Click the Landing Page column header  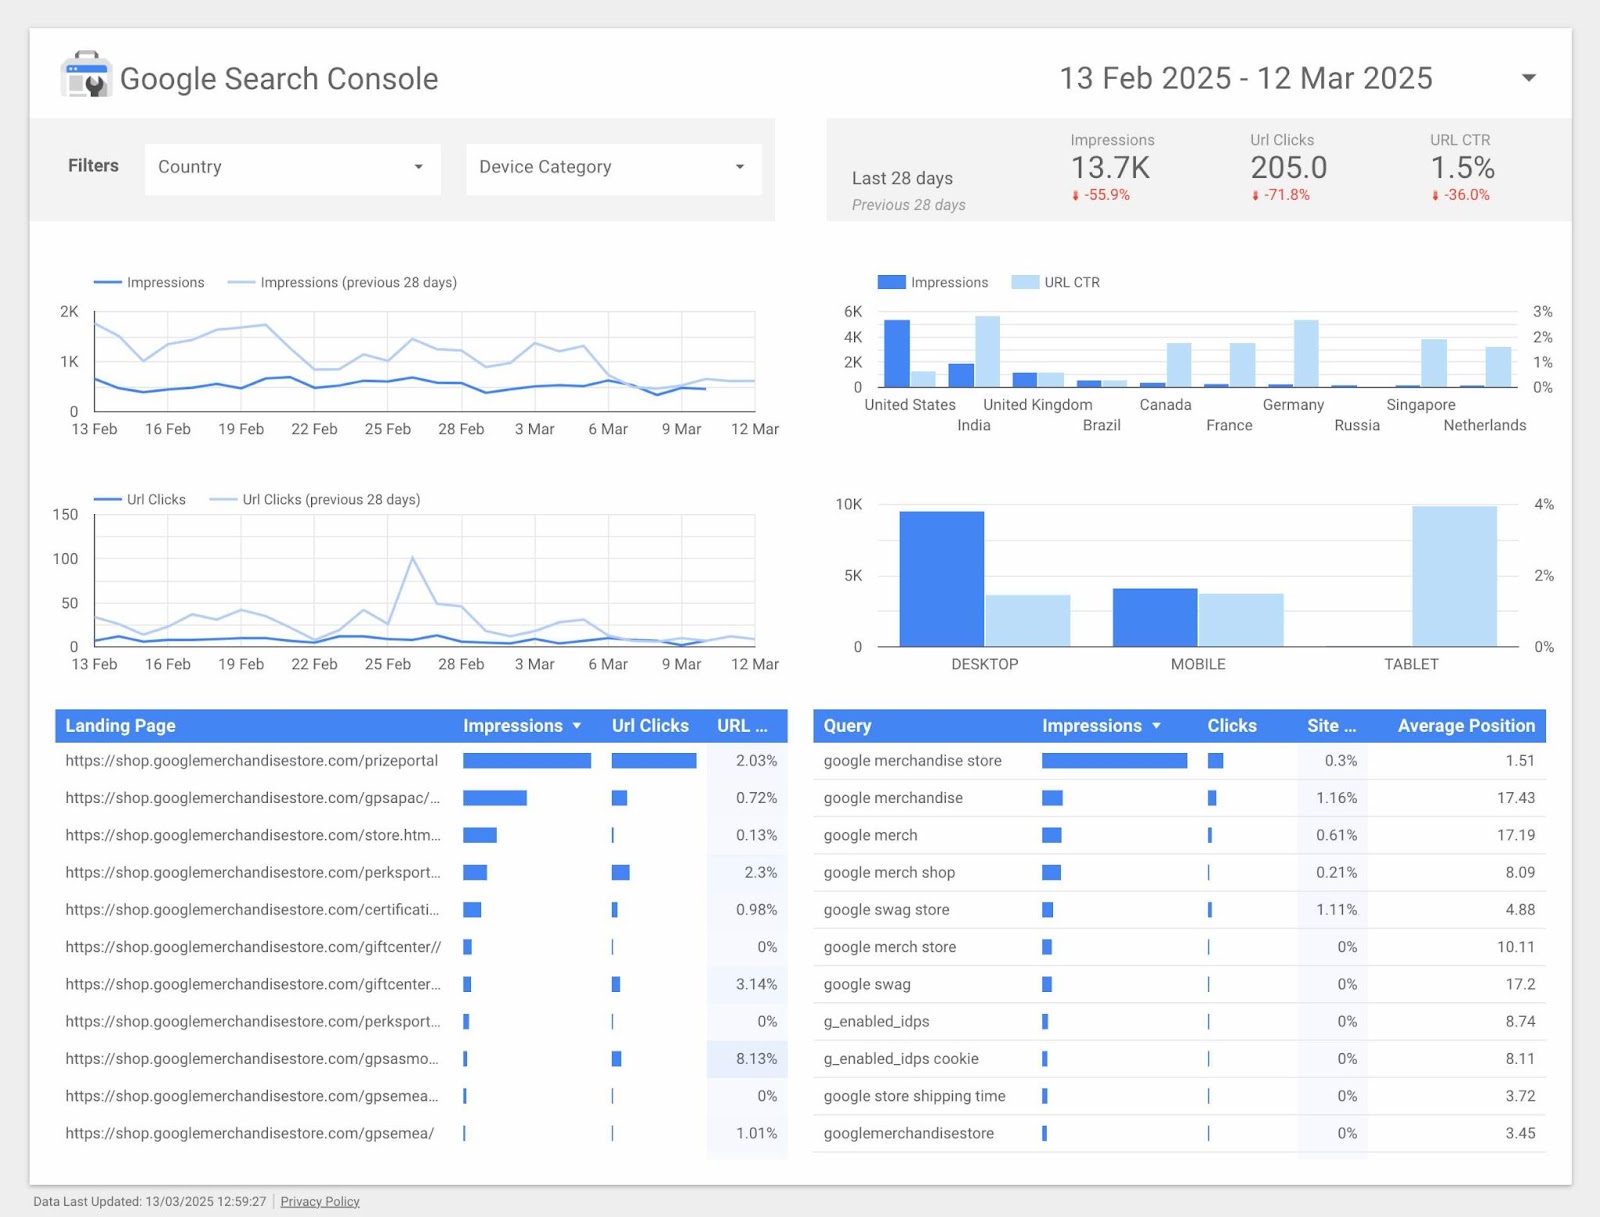(119, 725)
